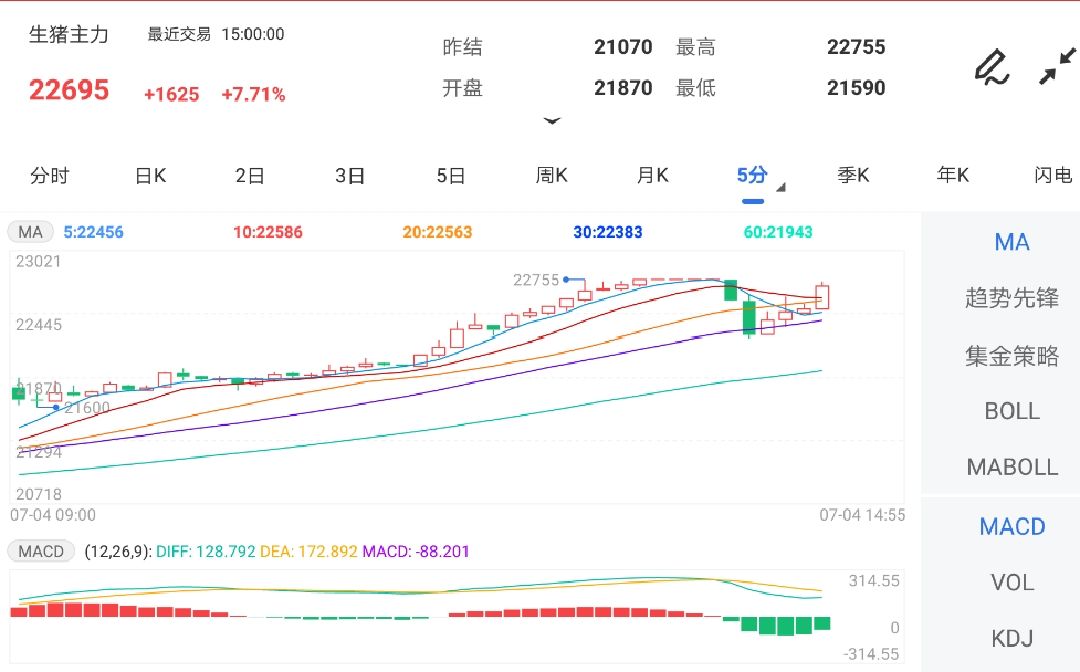Choose BOLL indicator in the sidebar
Image resolution: width=1080 pixels, height=672 pixels.
tap(1012, 411)
